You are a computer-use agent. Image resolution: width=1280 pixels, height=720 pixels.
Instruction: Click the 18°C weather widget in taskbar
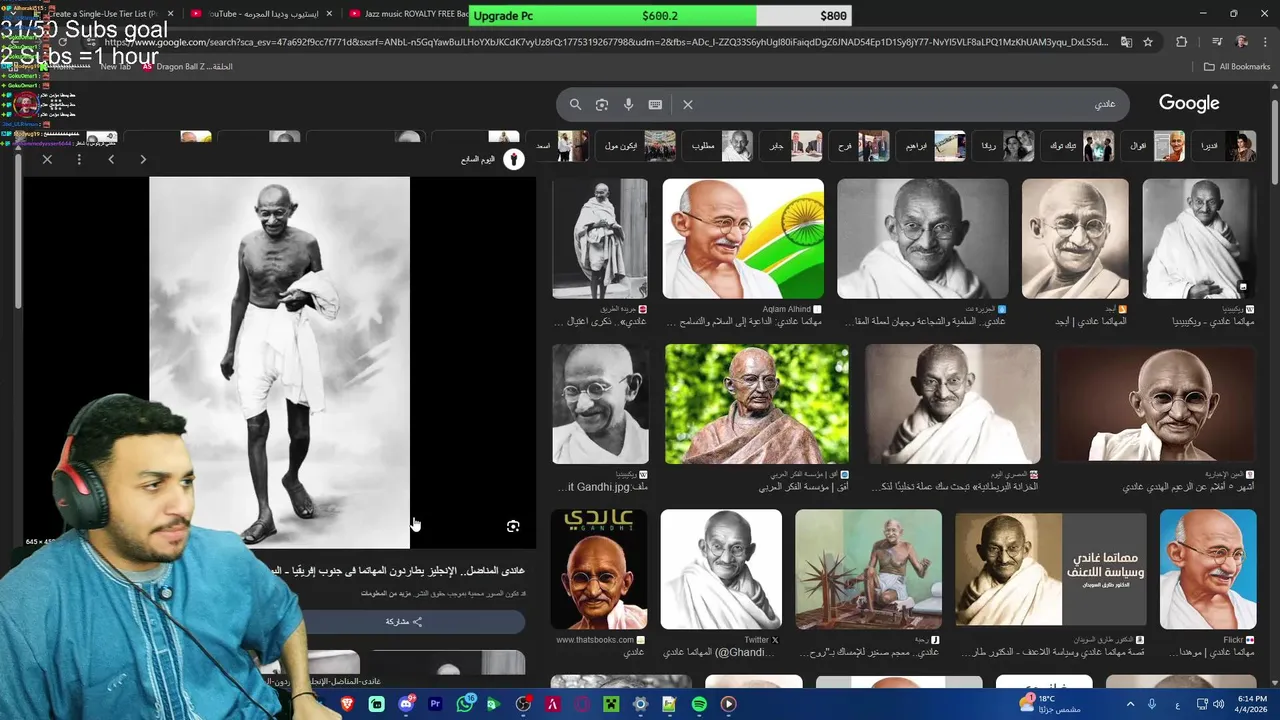[x=1049, y=704]
